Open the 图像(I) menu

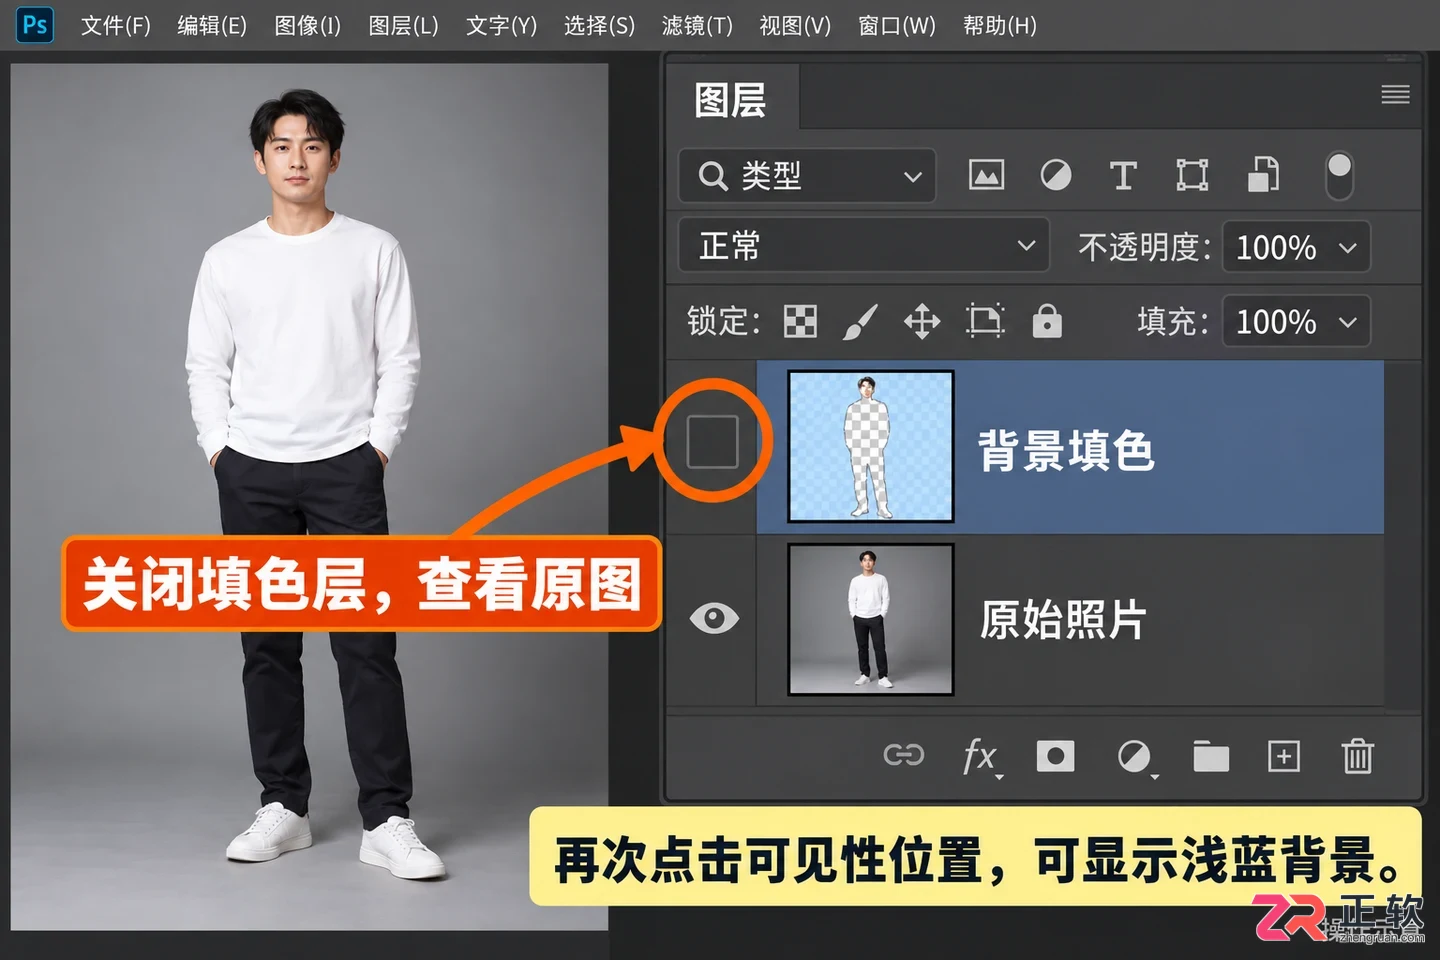pos(308,25)
